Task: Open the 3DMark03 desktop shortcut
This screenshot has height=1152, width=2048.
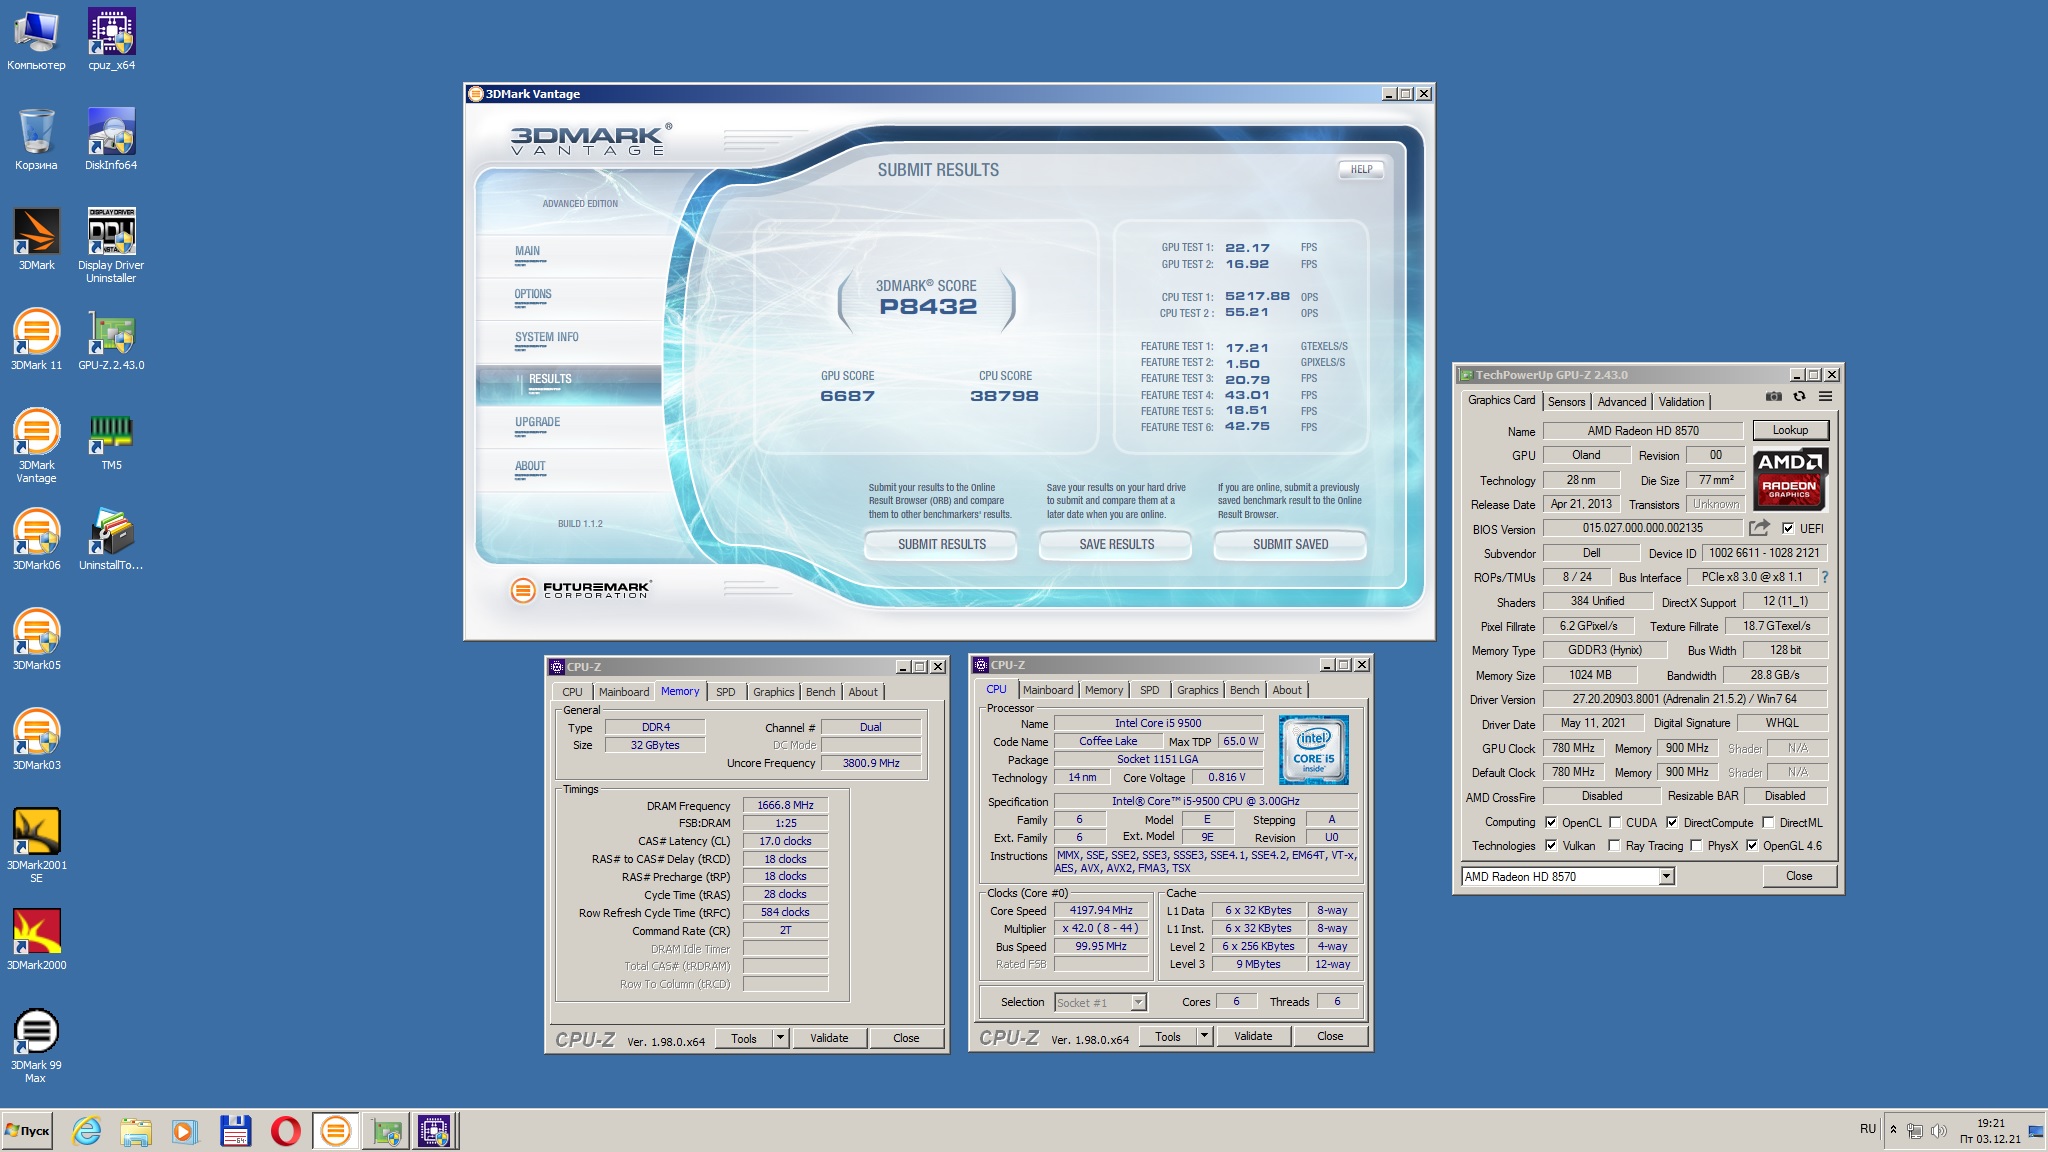Action: tap(36, 740)
